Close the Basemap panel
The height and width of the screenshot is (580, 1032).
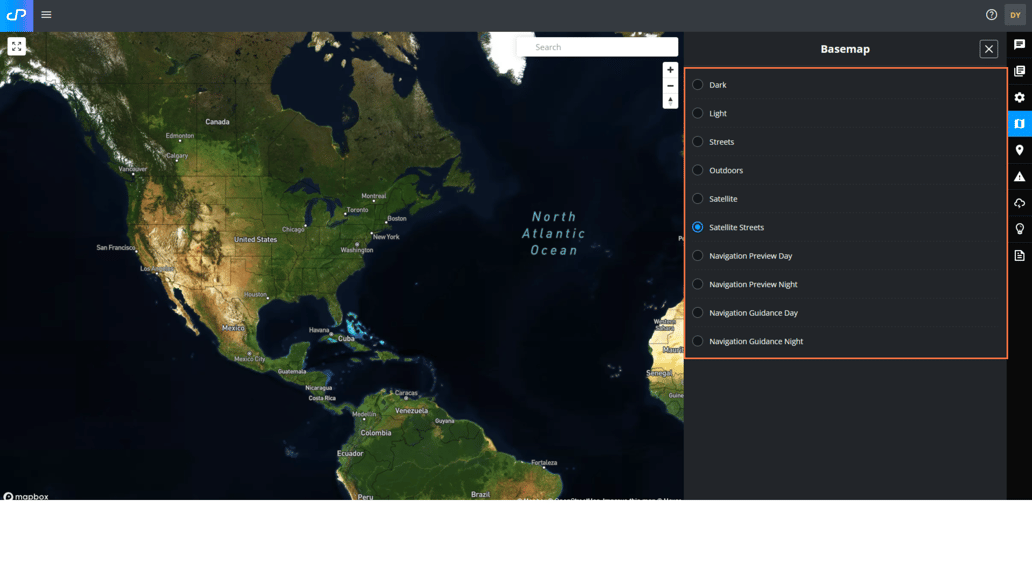988,49
